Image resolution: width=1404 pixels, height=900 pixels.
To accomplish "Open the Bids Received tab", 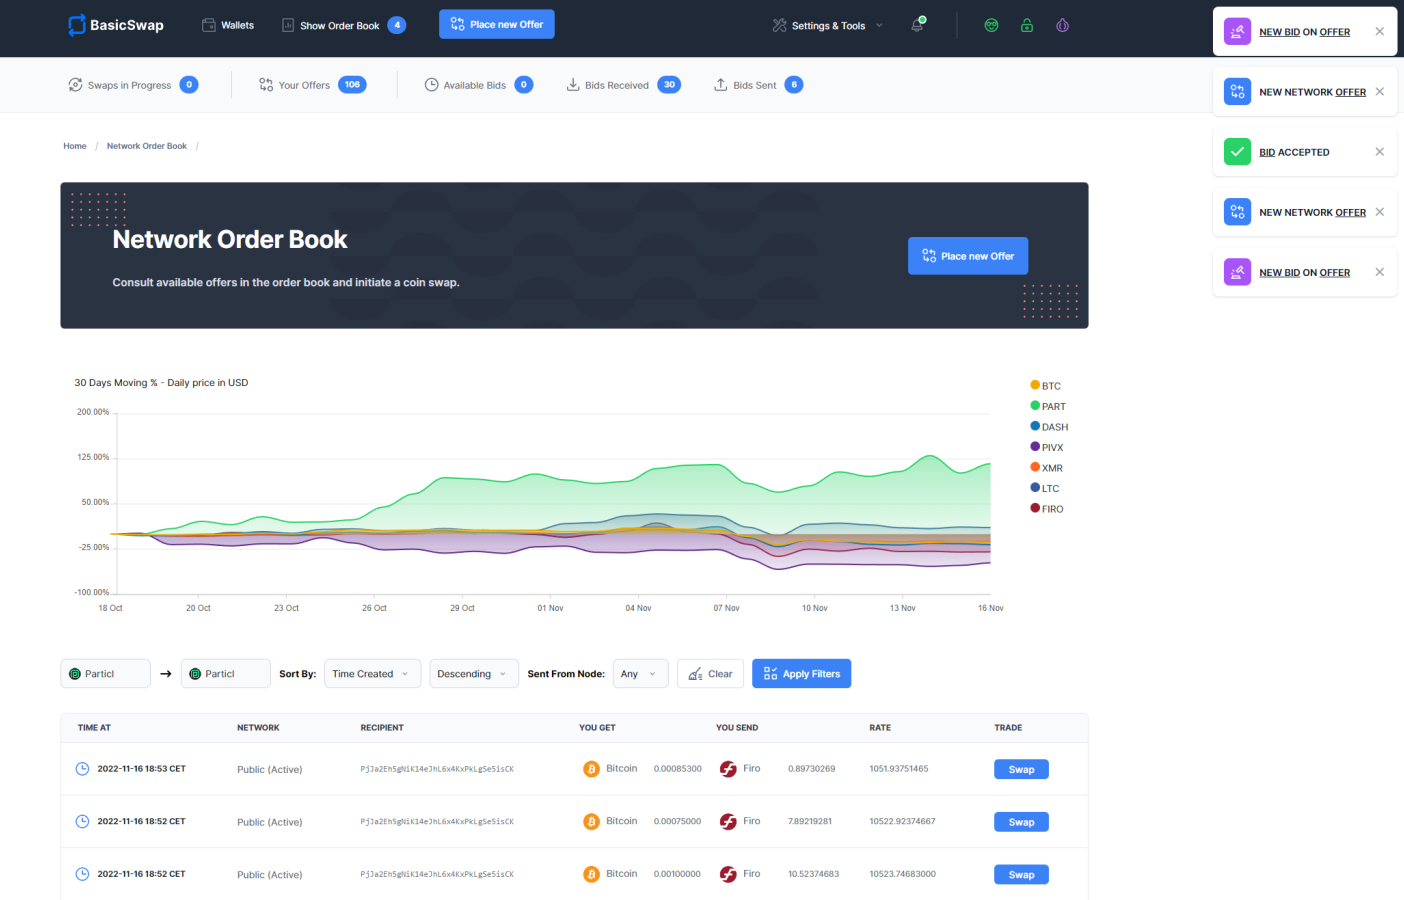I will pyautogui.click(x=623, y=85).
